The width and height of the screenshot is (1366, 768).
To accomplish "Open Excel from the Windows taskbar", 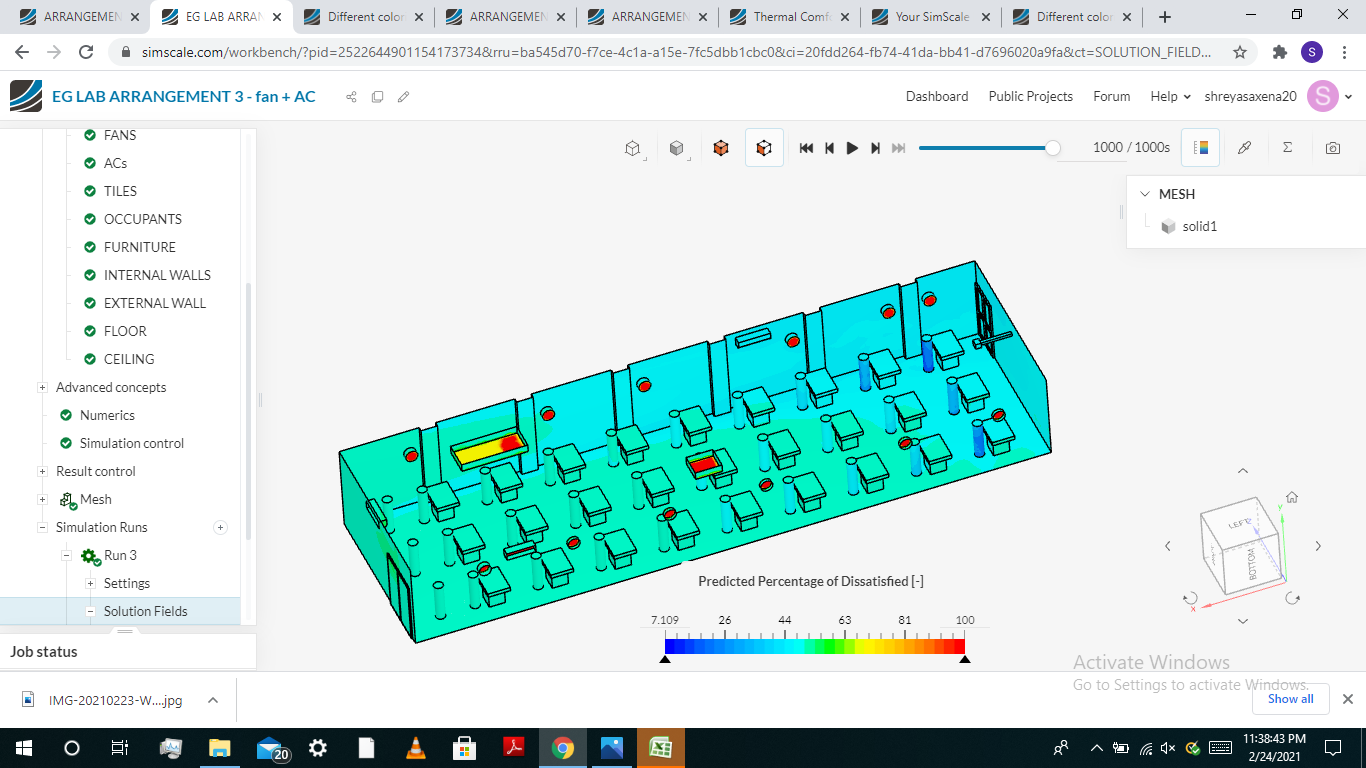I will point(660,748).
